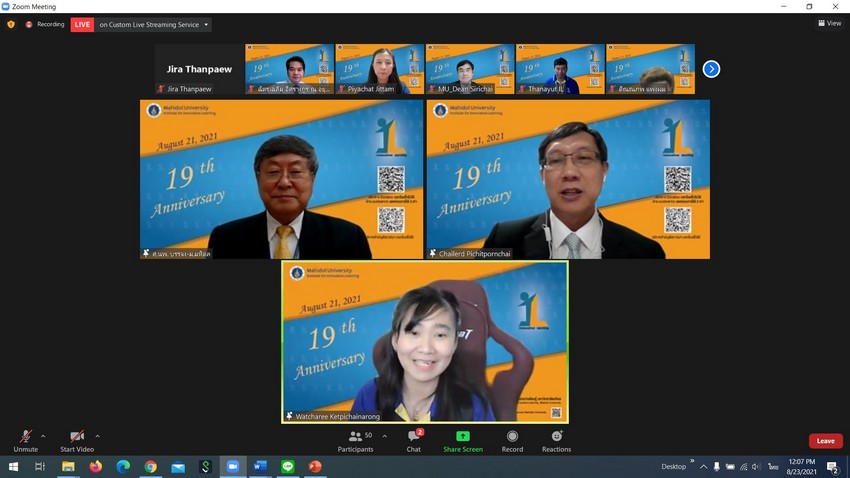Image resolution: width=850 pixels, height=478 pixels.
Task: Toggle the Record button
Action: pyautogui.click(x=512, y=439)
